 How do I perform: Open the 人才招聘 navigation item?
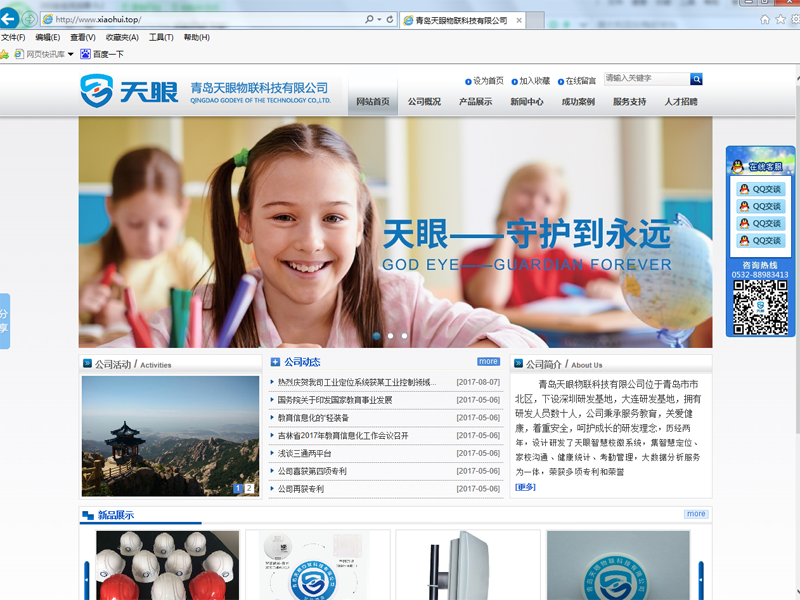pos(681,102)
